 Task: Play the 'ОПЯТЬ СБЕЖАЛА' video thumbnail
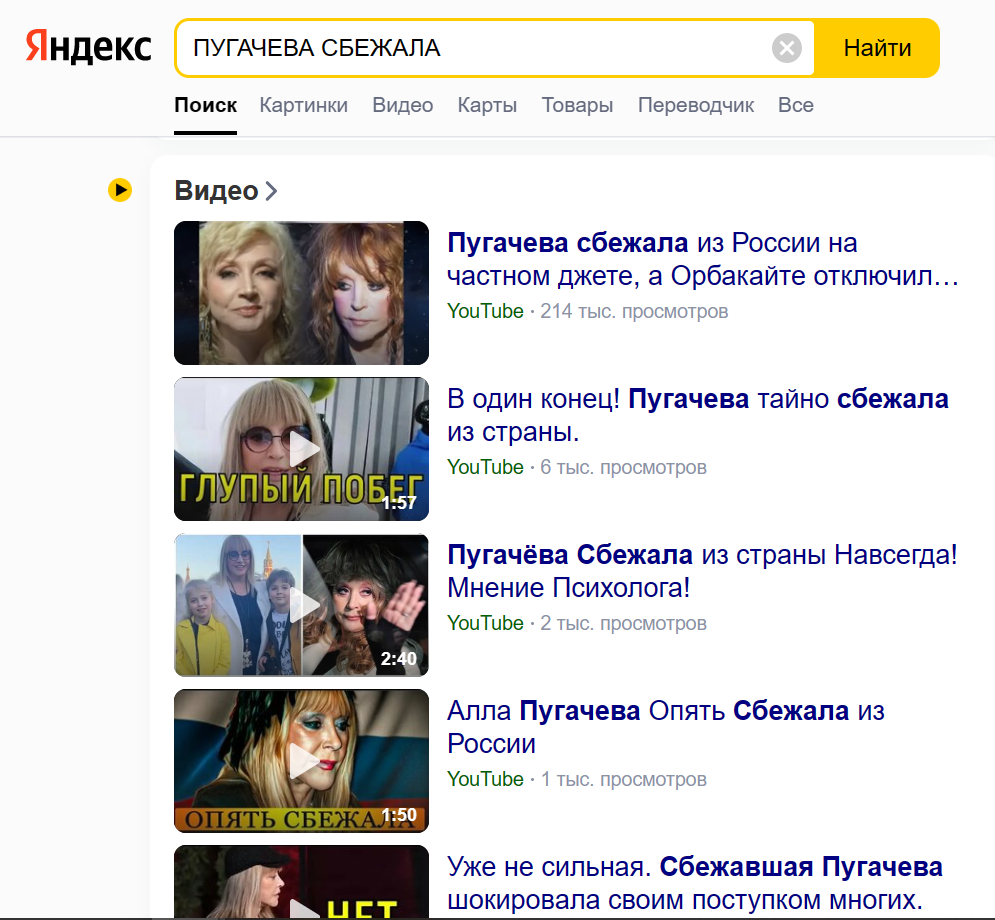tap(301, 761)
